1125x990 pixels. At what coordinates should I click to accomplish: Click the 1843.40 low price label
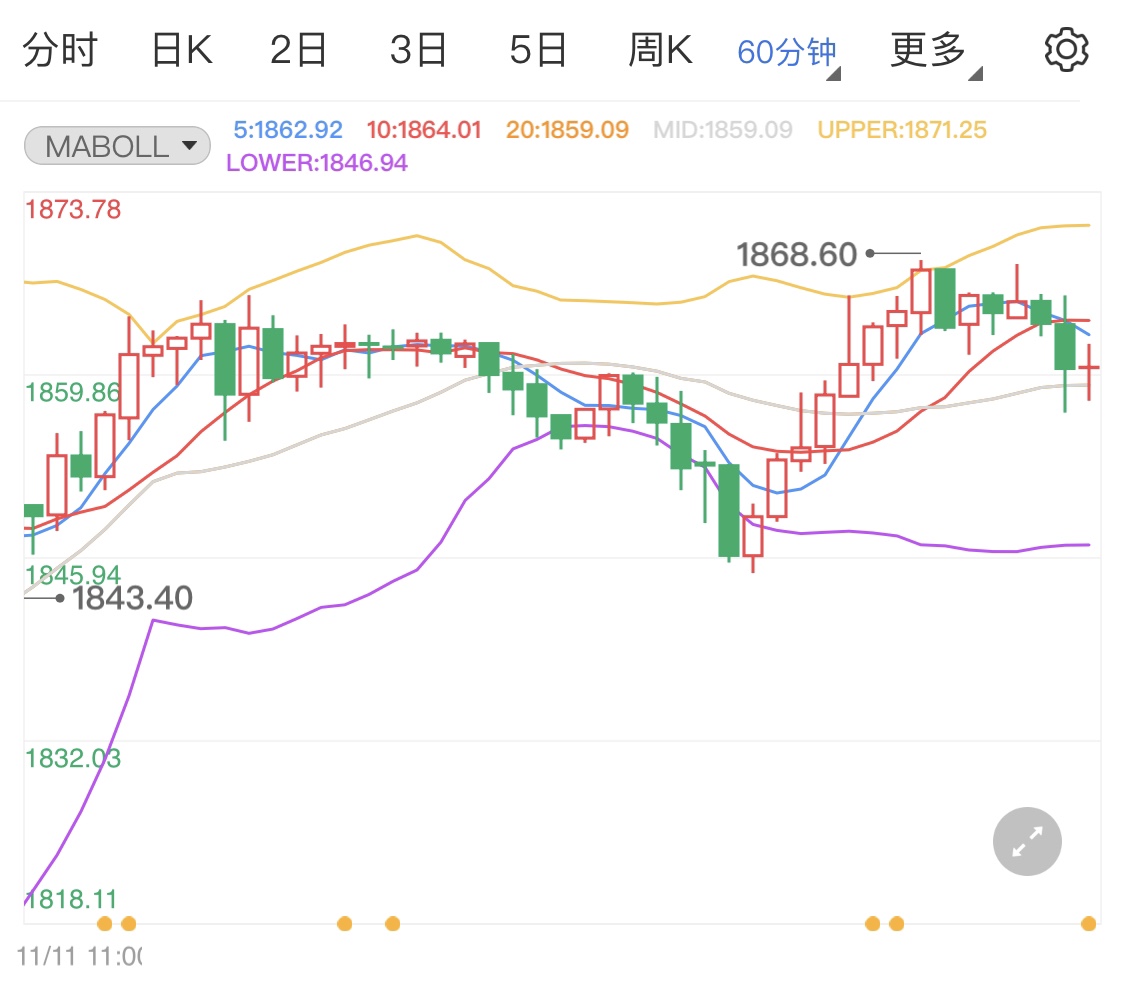coord(133,598)
